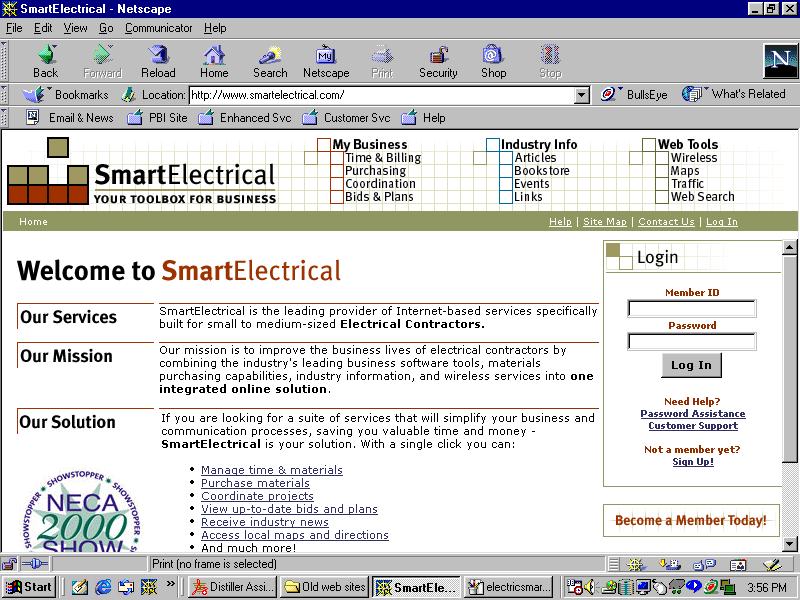800x600 pixels.
Task: Open the Manage time & materials link
Action: point(271,470)
